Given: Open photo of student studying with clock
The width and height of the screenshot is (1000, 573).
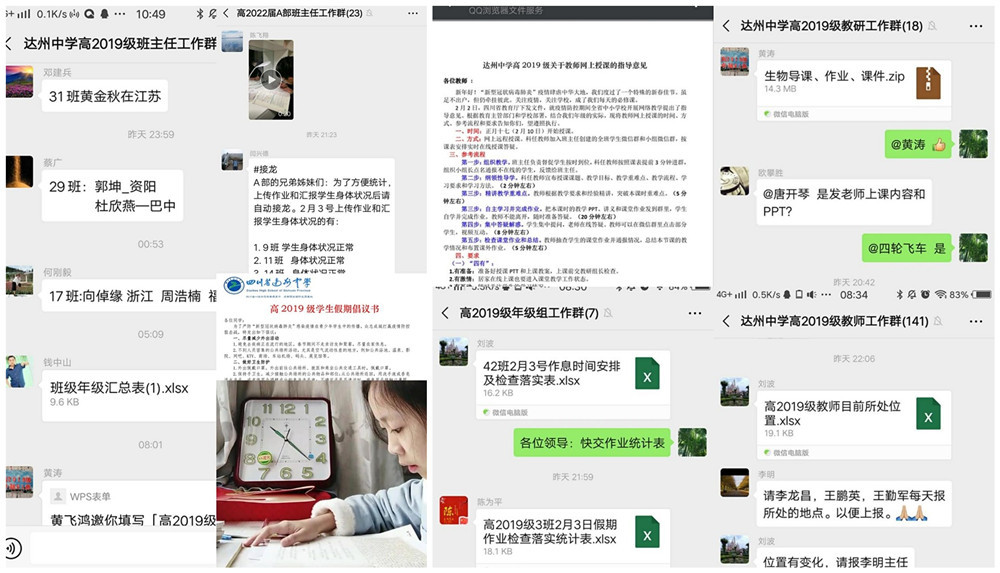Looking at the screenshot, I should click(x=321, y=473).
